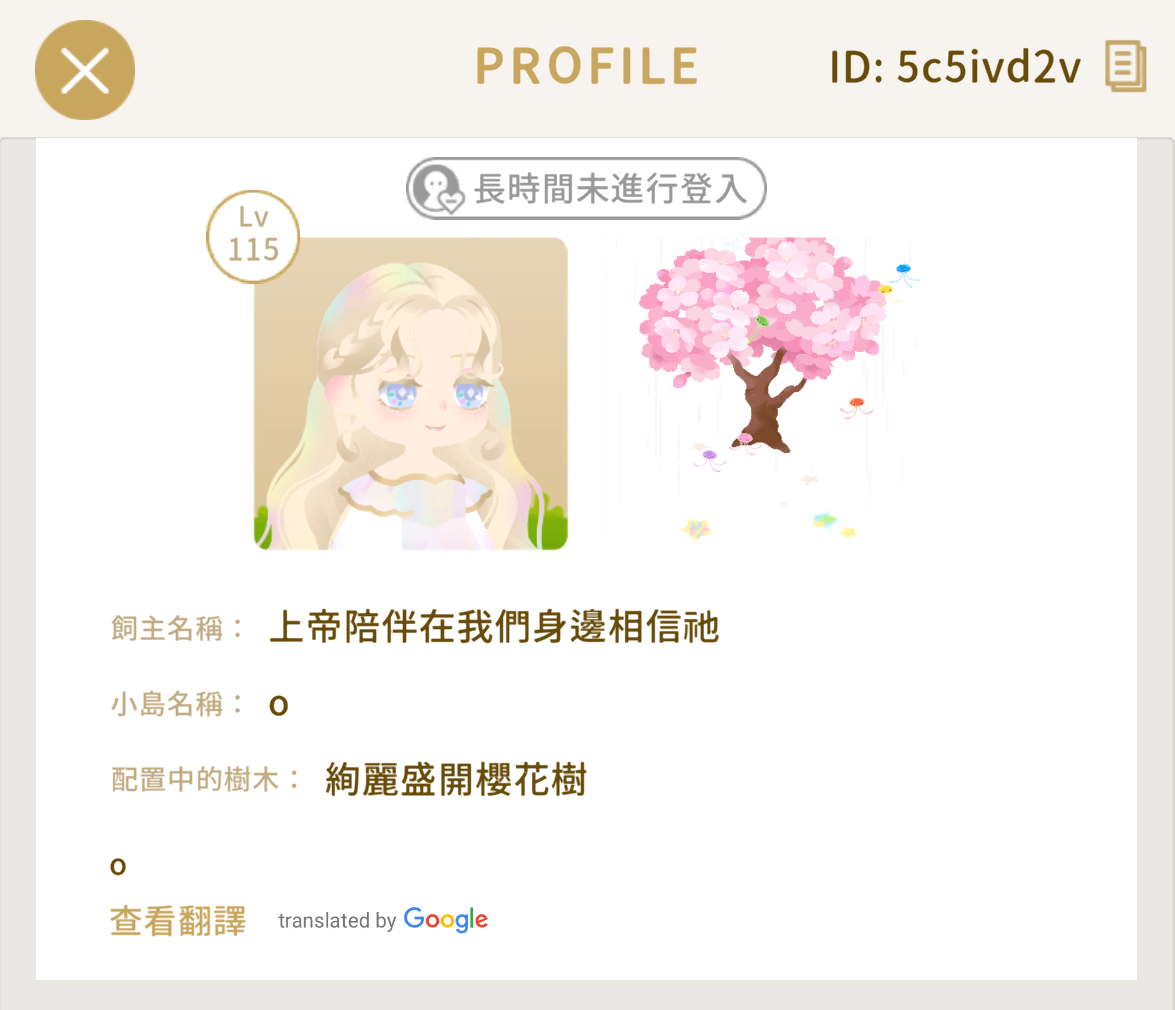Click the ID text 5c5ivd2v

point(988,67)
